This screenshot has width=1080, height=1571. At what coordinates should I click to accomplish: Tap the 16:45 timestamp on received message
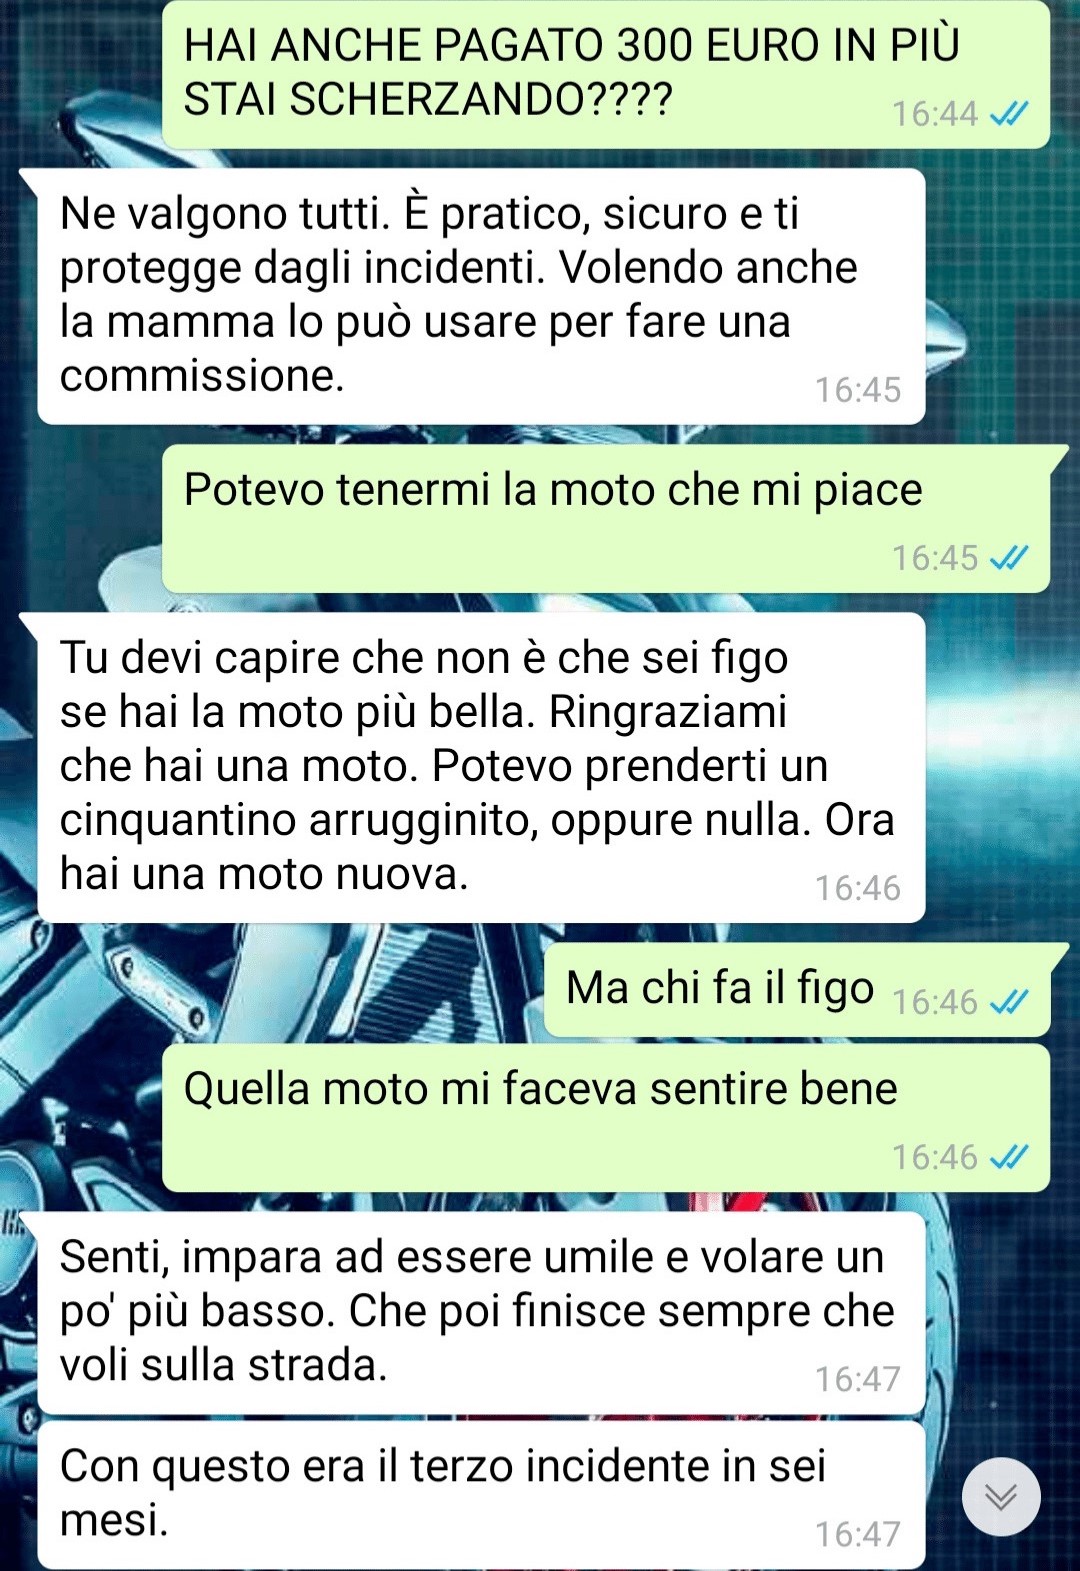[858, 390]
